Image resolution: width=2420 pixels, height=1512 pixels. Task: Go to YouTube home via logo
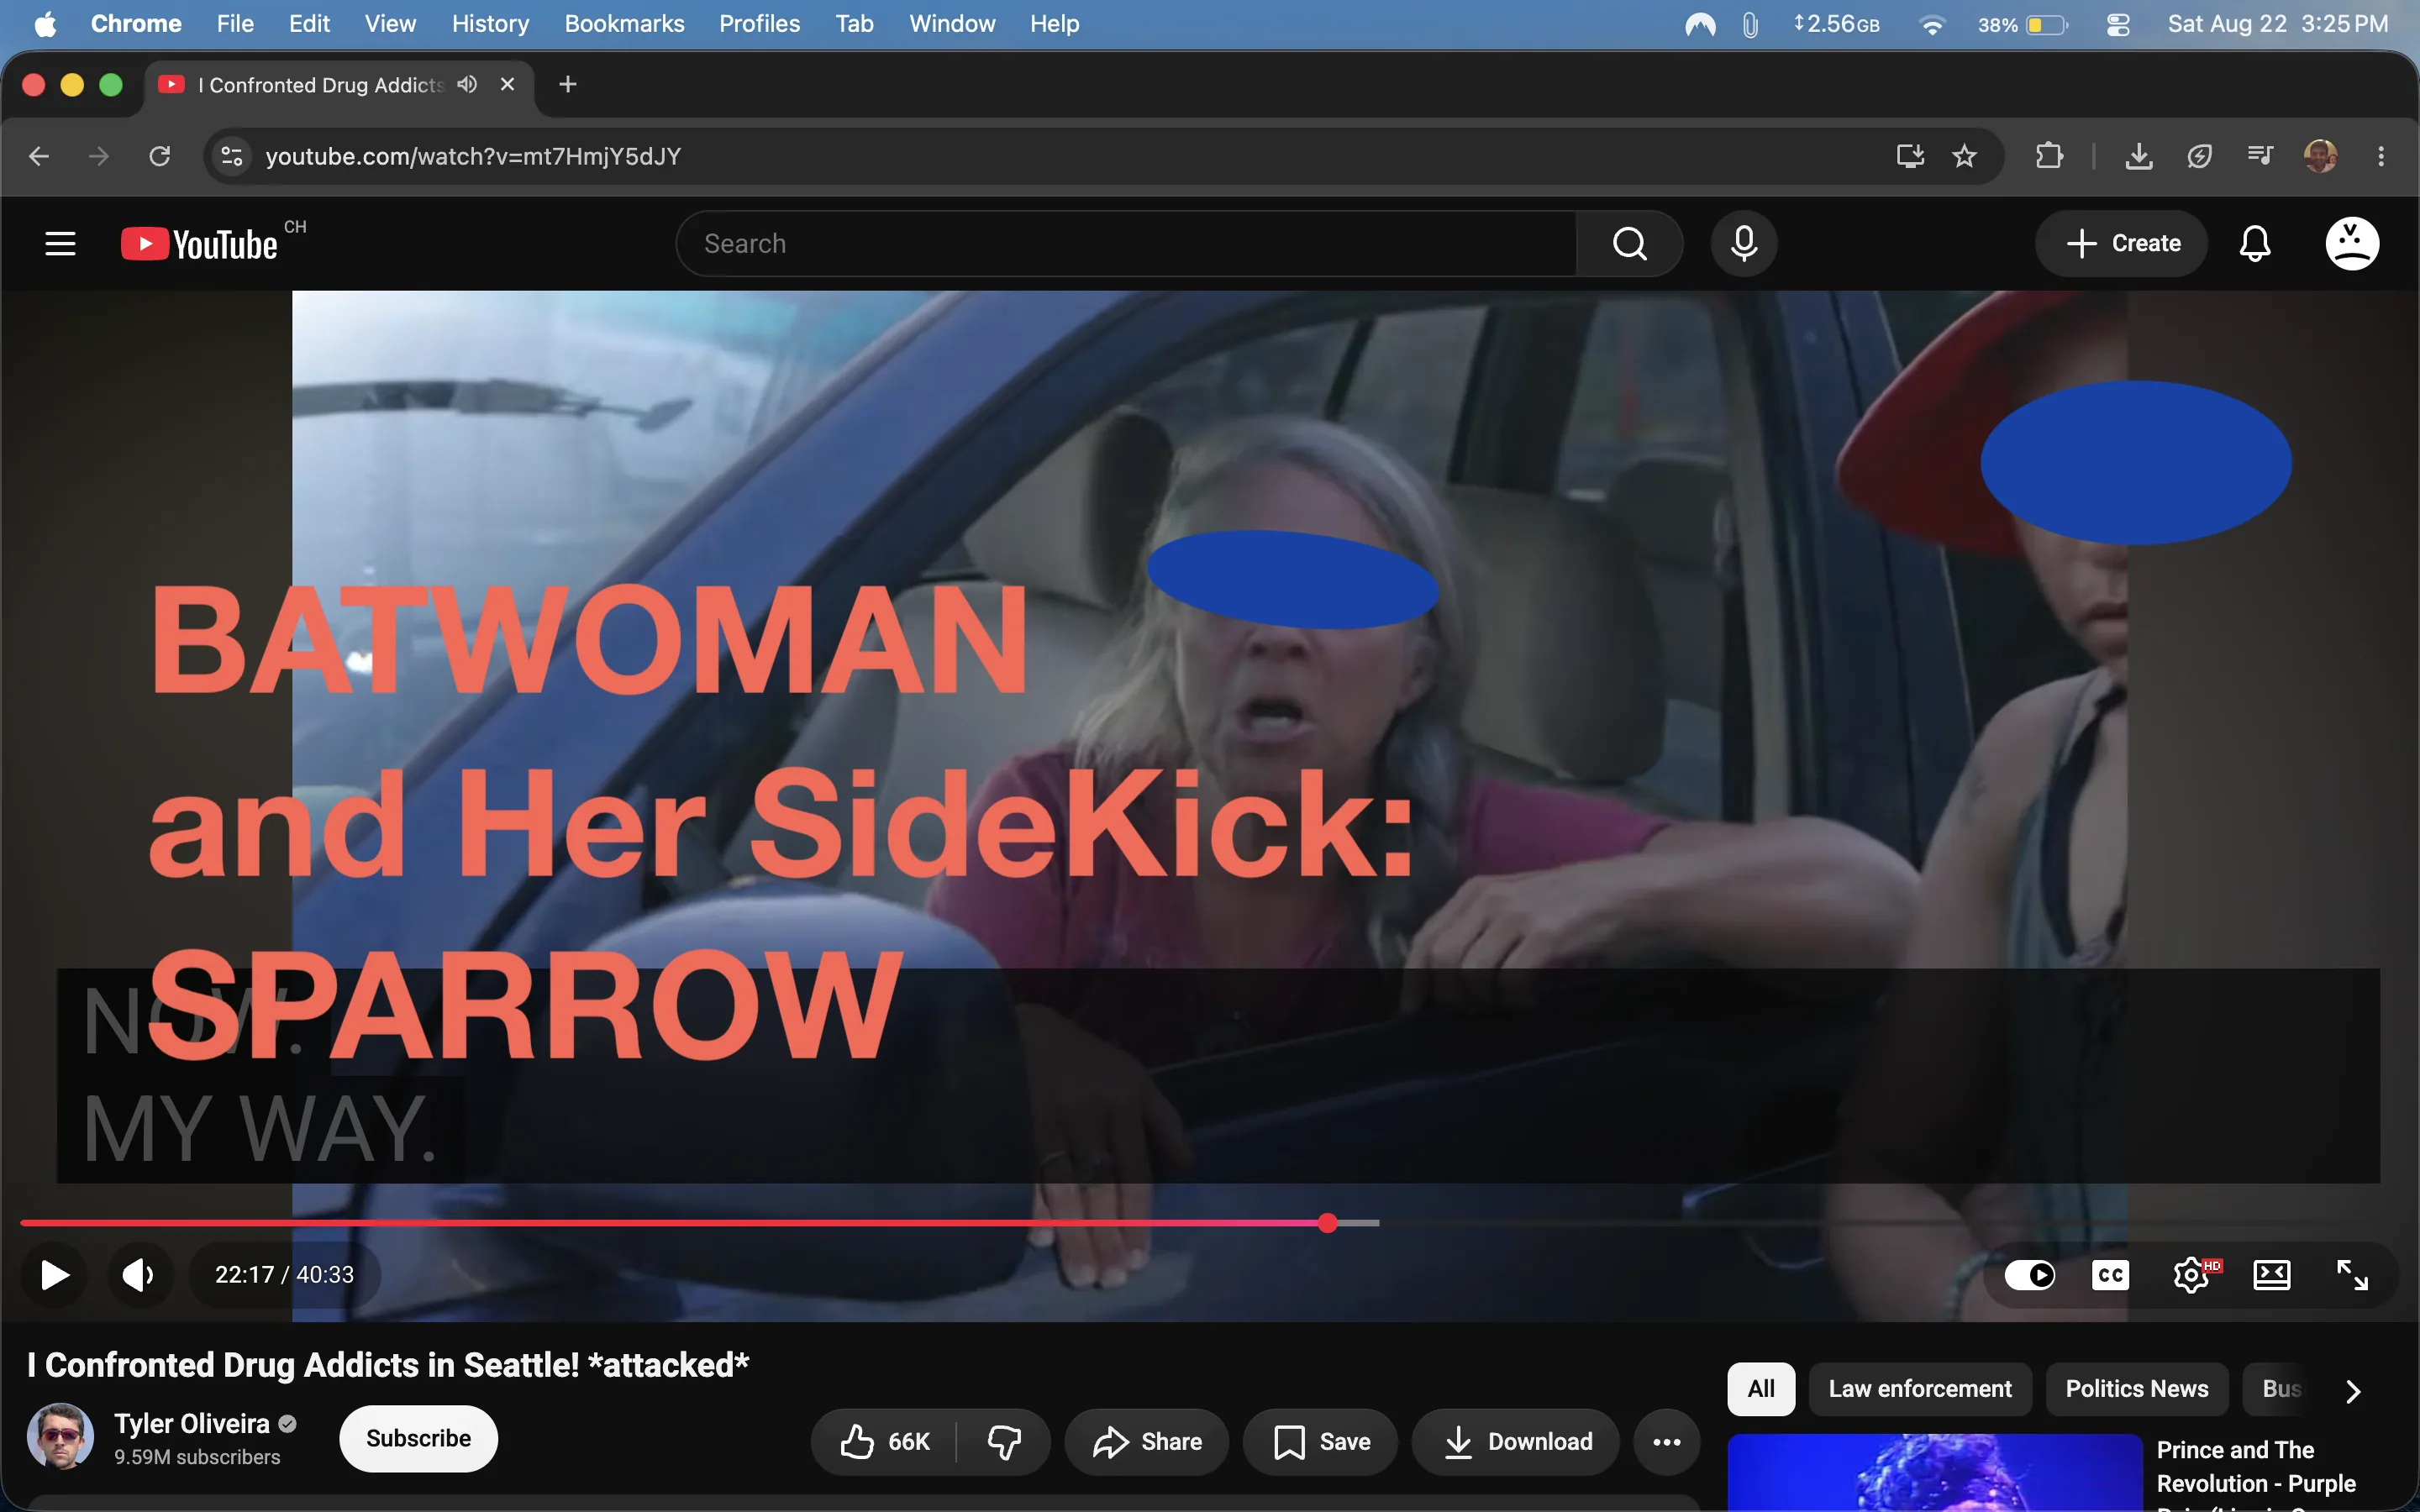pyautogui.click(x=199, y=244)
